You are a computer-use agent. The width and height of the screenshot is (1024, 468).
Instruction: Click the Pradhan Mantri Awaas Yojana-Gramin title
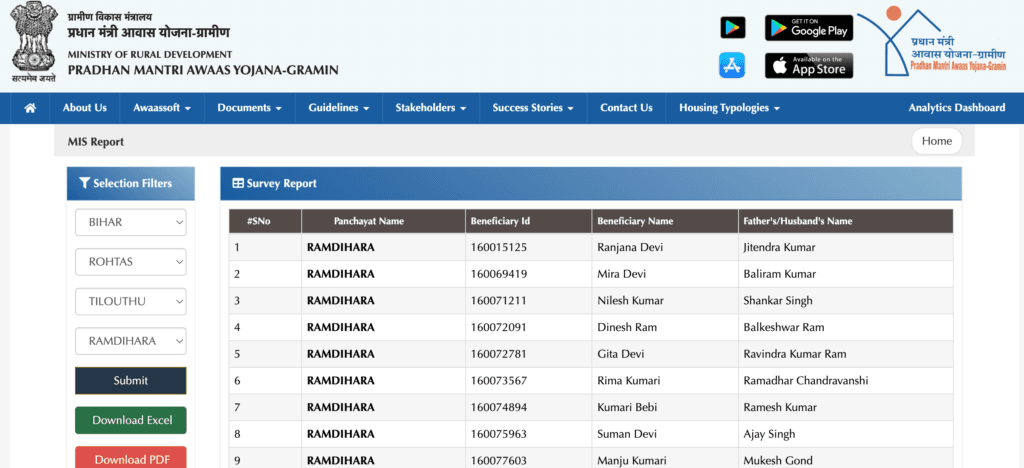pyautogui.click(x=203, y=70)
